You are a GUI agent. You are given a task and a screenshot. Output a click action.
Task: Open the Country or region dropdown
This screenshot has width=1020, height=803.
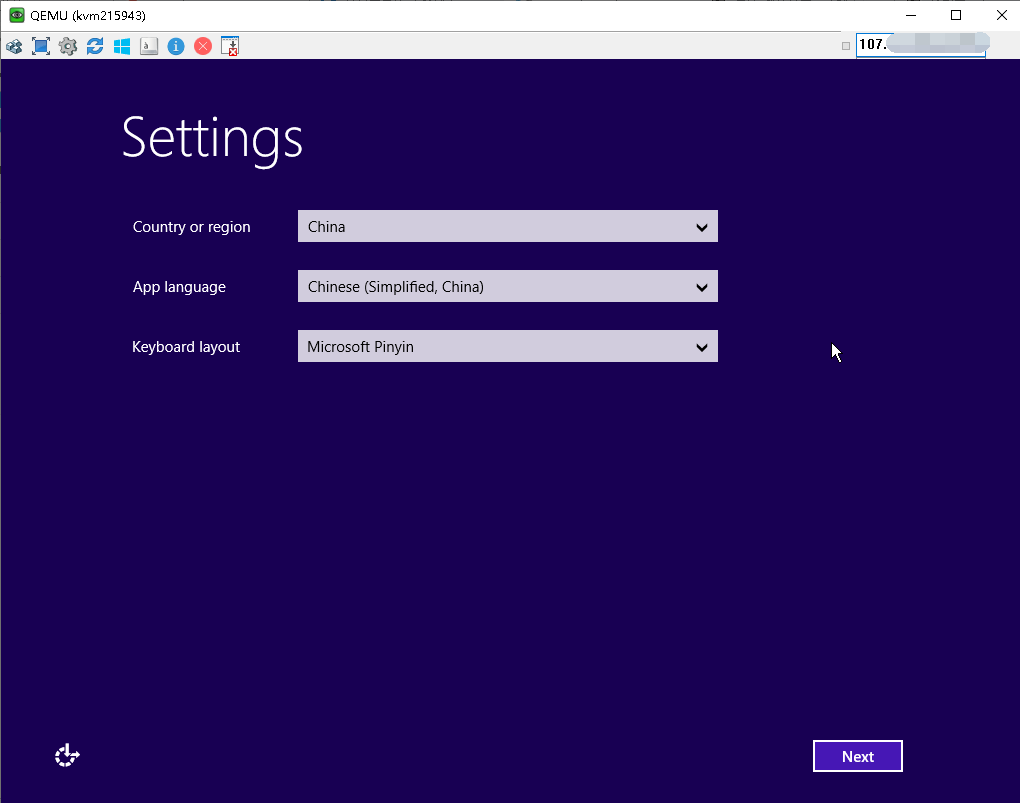pos(507,226)
